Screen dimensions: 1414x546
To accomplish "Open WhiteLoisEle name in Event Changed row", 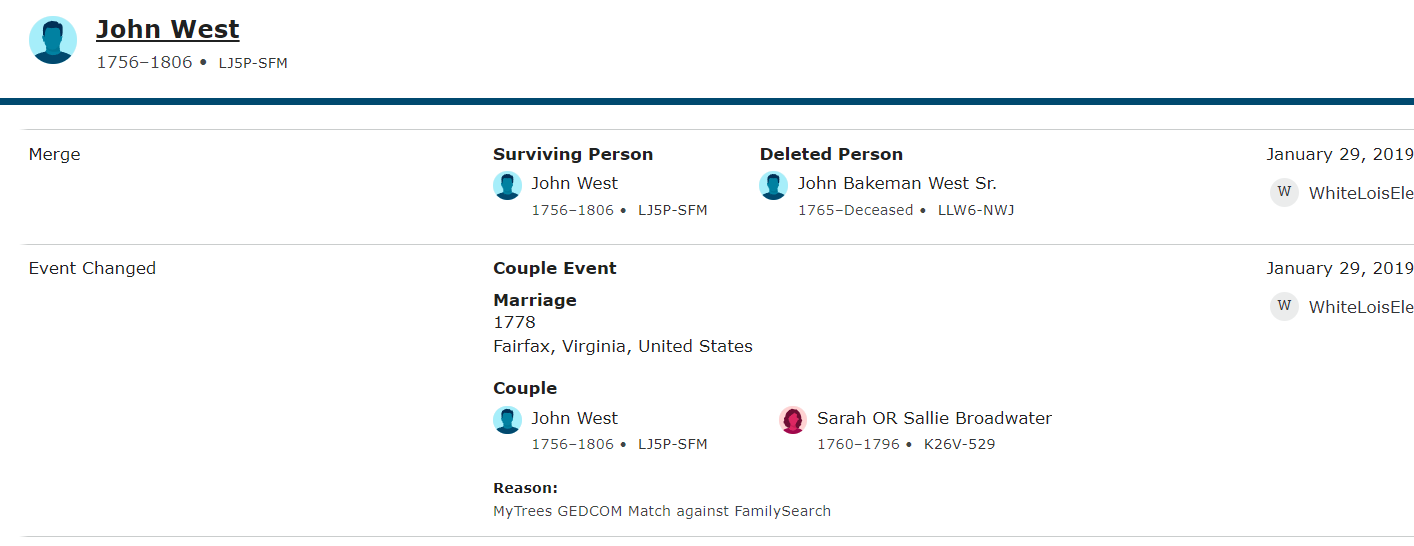I will 1361,307.
